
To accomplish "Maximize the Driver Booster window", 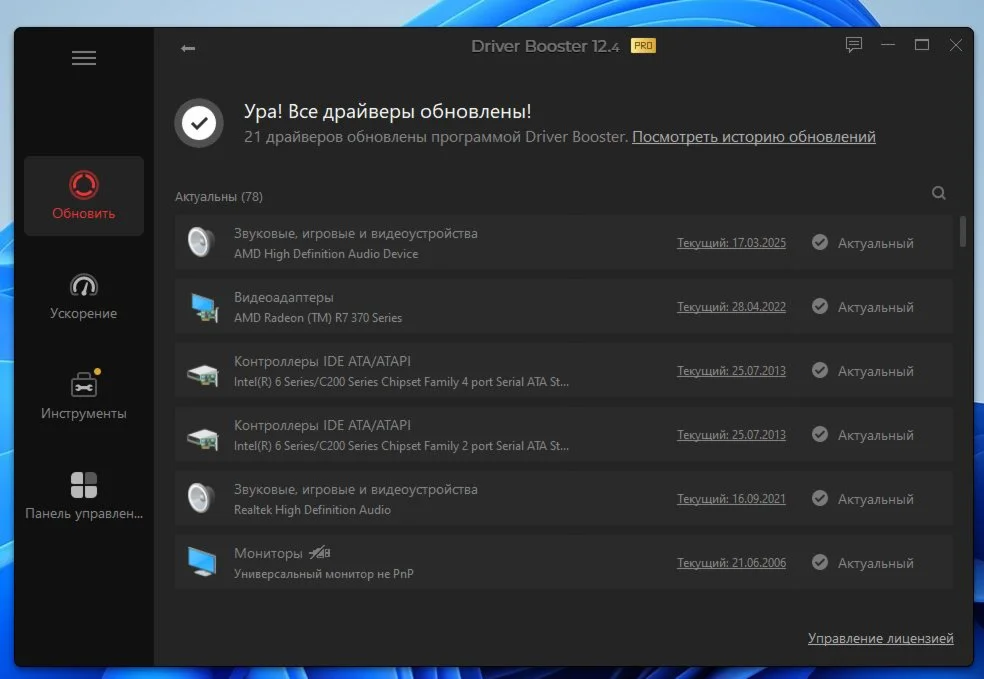I will (x=921, y=45).
